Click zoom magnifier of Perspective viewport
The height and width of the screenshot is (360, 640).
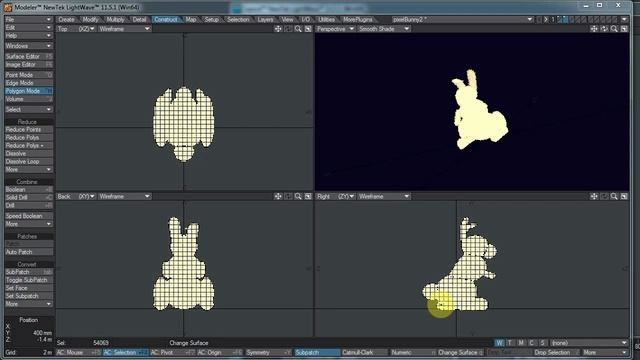coord(614,29)
